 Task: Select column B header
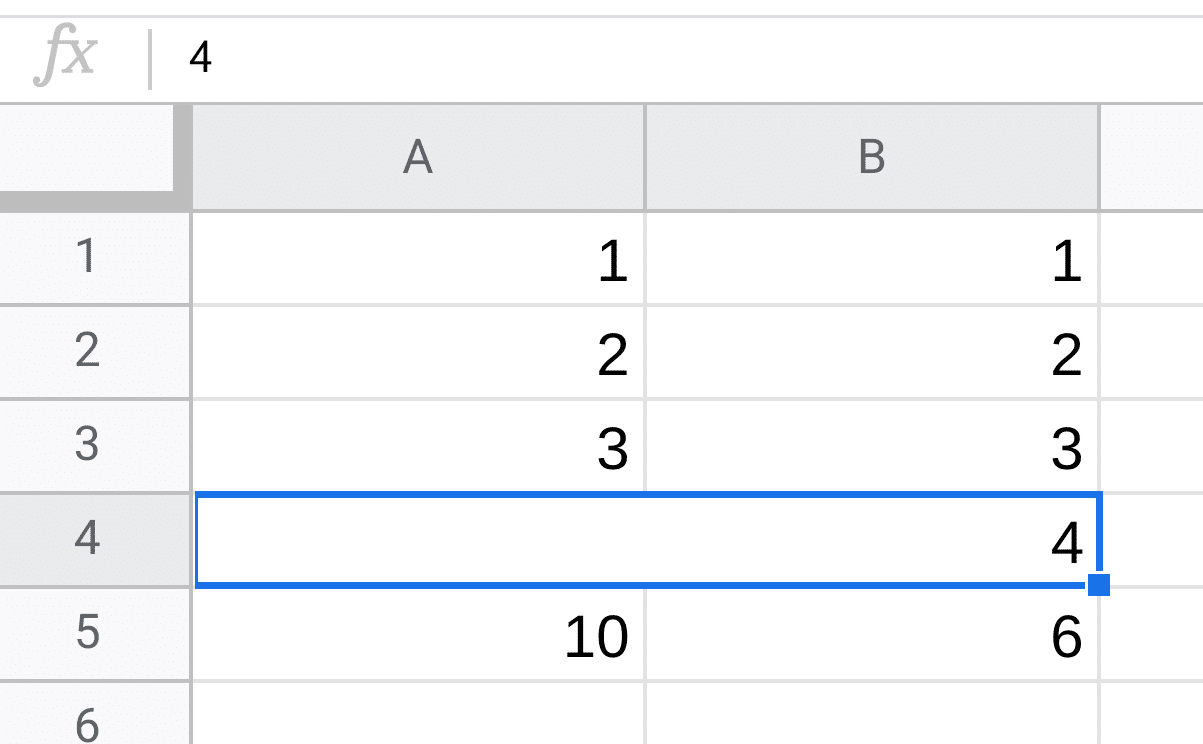pos(872,157)
